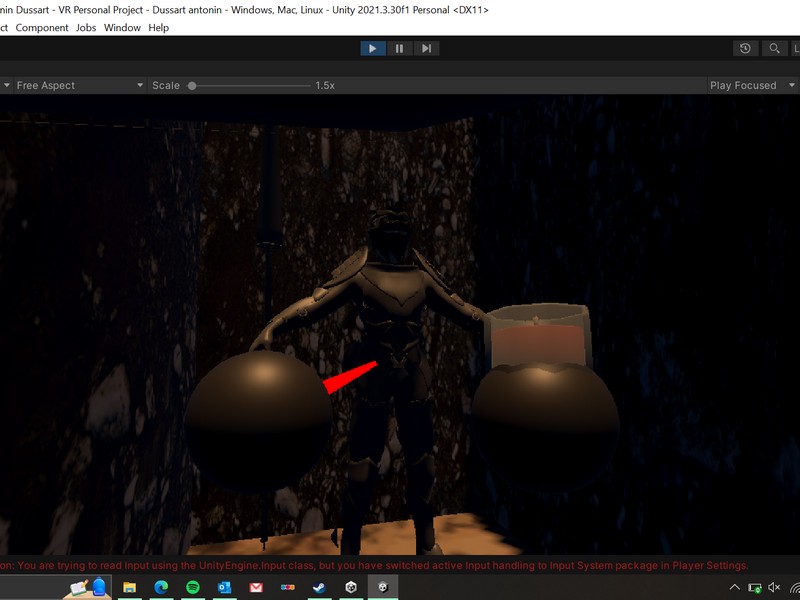The height and width of the screenshot is (600, 800).
Task: Launch Microsoft Edge from the taskbar
Action: coord(161,587)
